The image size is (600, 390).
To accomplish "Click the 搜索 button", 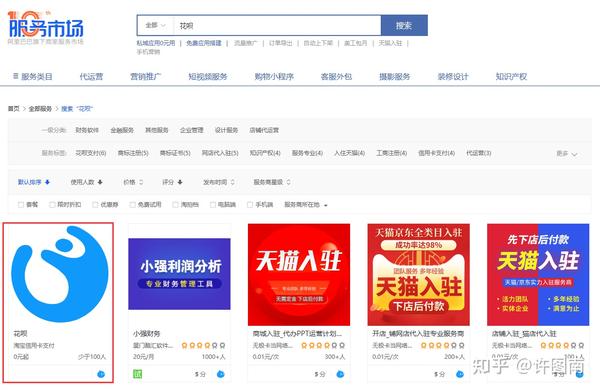I will [404, 26].
